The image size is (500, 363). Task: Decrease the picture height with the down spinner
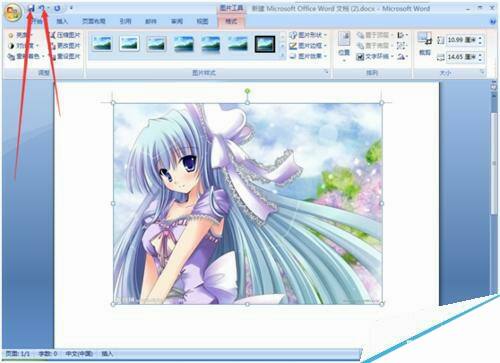coord(480,43)
